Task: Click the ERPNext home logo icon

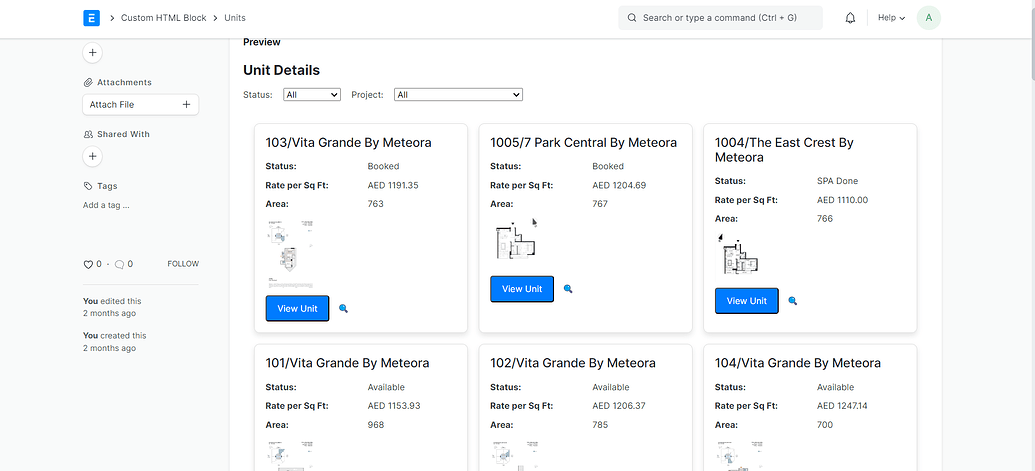Action: pyautogui.click(x=92, y=18)
